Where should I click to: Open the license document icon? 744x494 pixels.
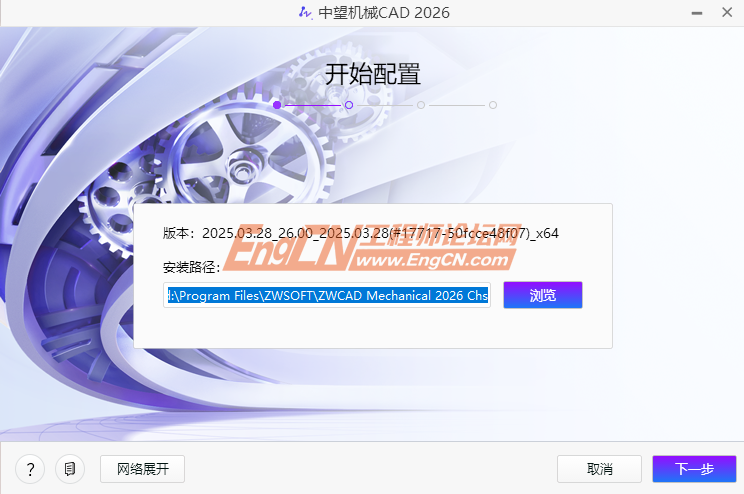(x=70, y=469)
